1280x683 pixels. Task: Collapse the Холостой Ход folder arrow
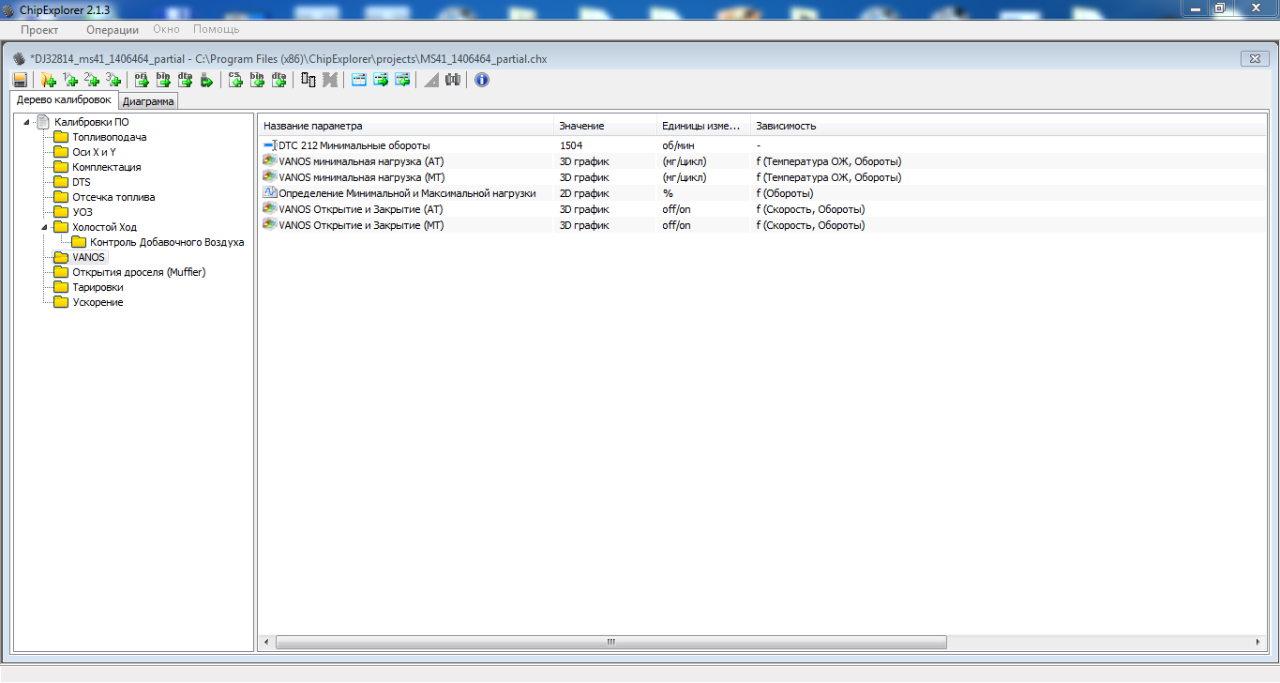(x=45, y=227)
